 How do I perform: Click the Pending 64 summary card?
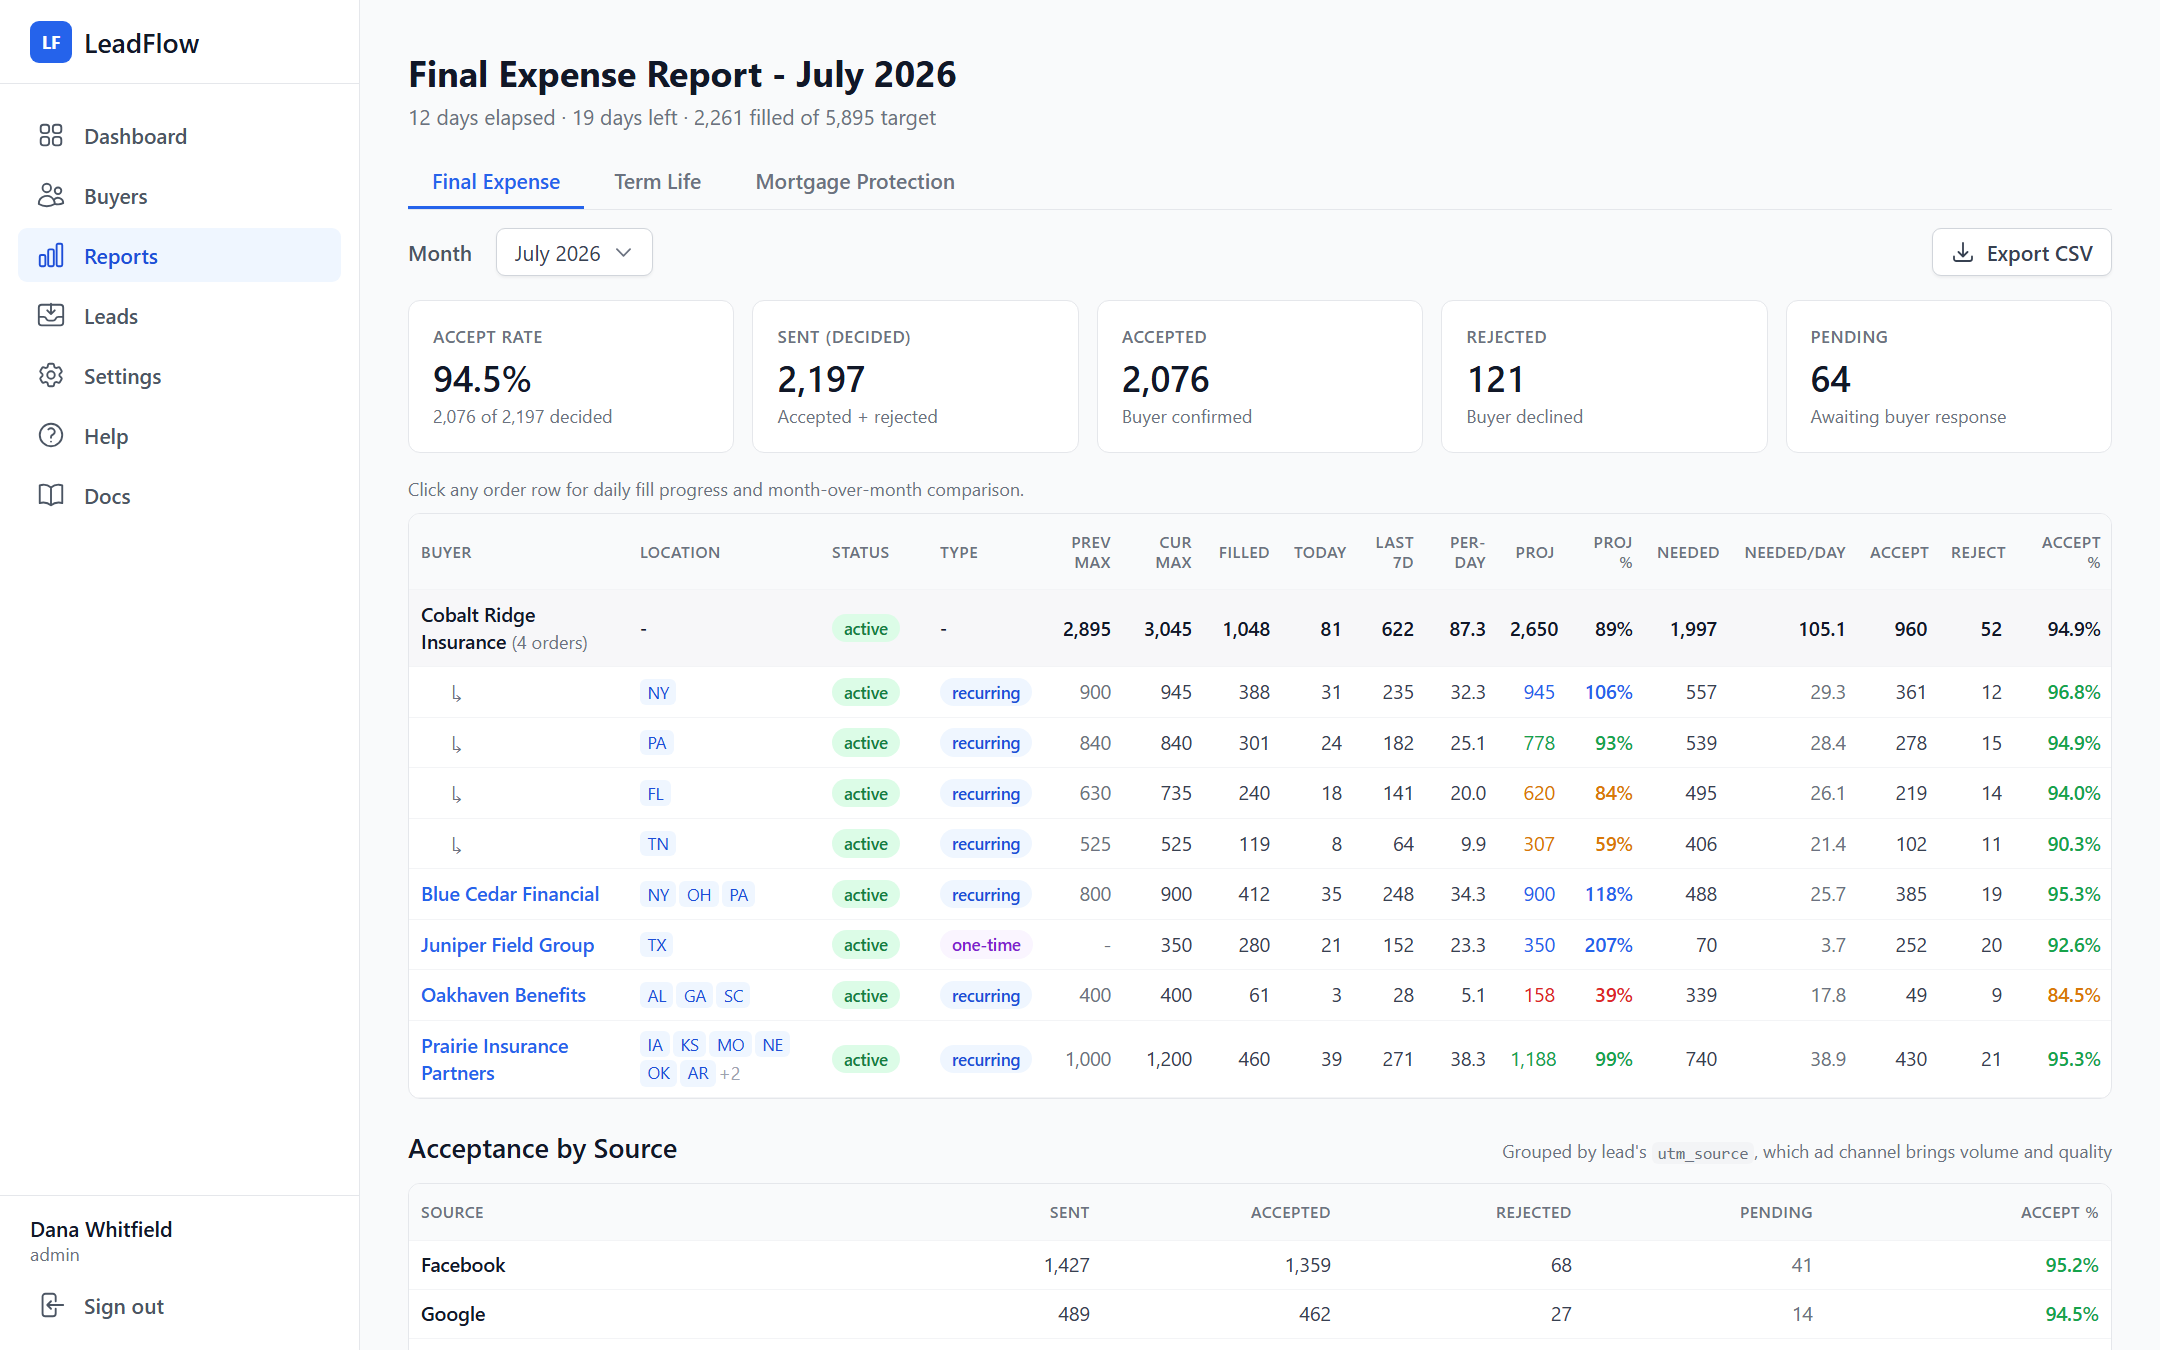tap(1948, 377)
